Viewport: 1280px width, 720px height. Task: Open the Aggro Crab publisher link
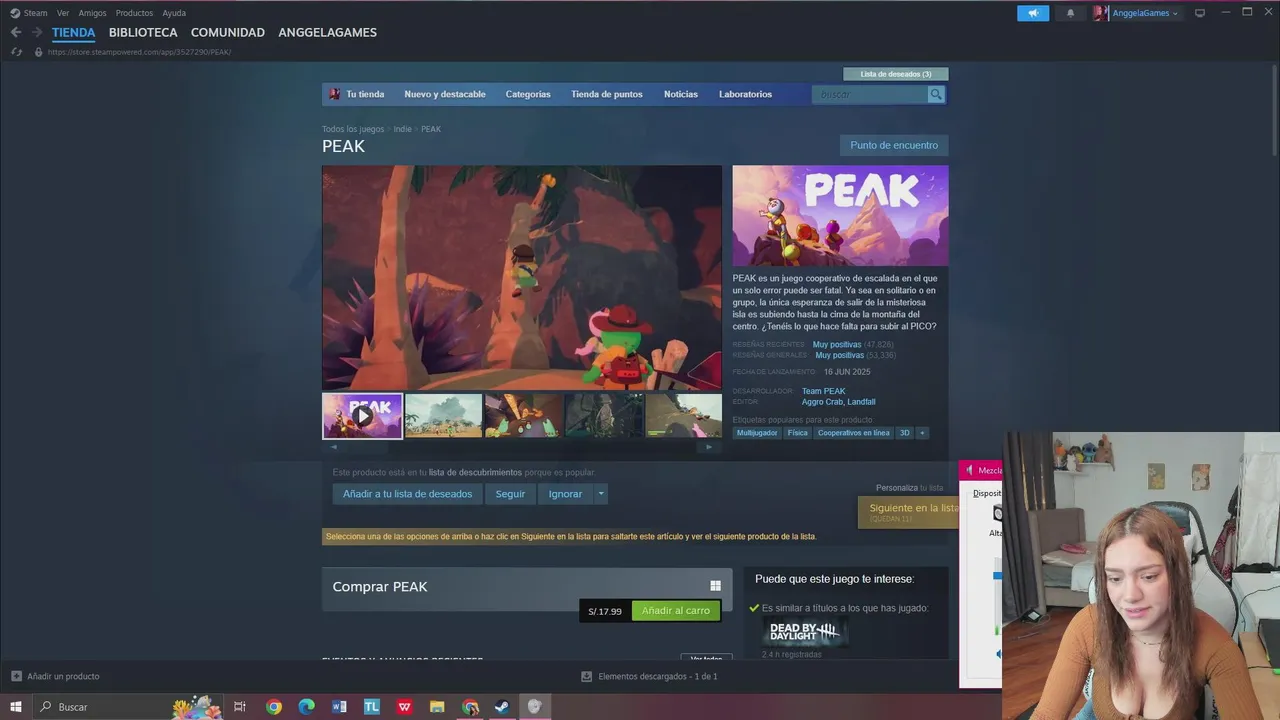click(x=822, y=402)
